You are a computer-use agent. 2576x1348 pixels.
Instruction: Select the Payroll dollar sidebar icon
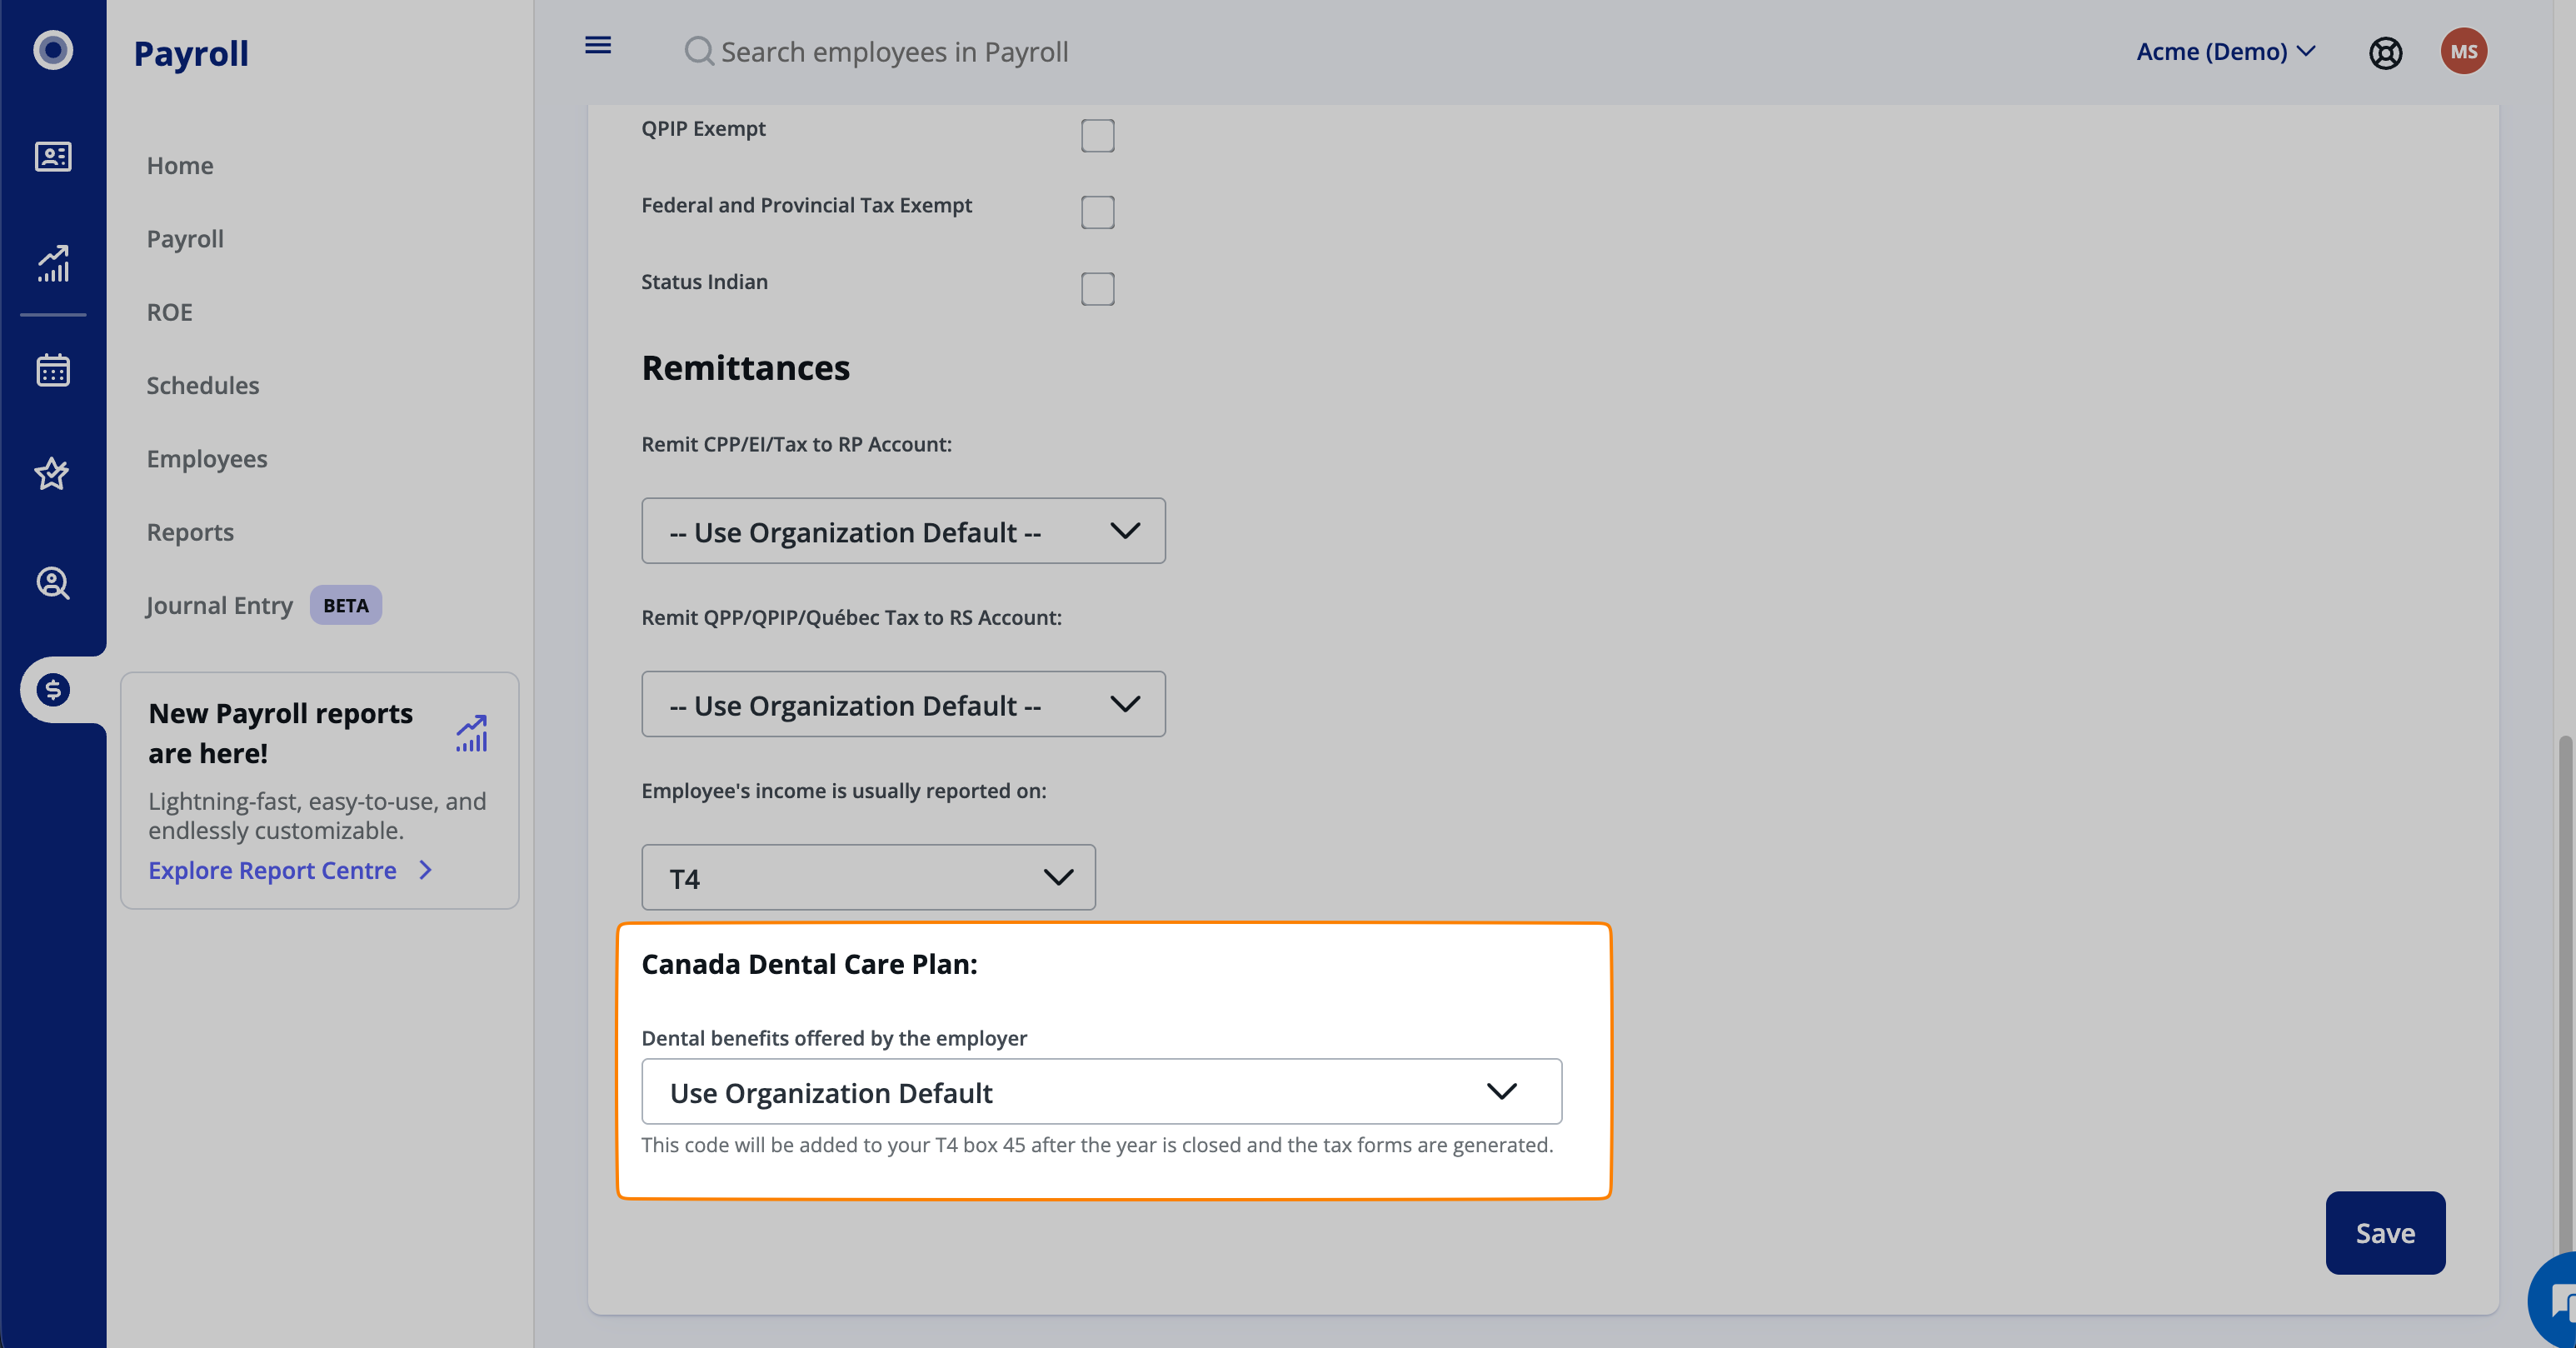point(53,690)
